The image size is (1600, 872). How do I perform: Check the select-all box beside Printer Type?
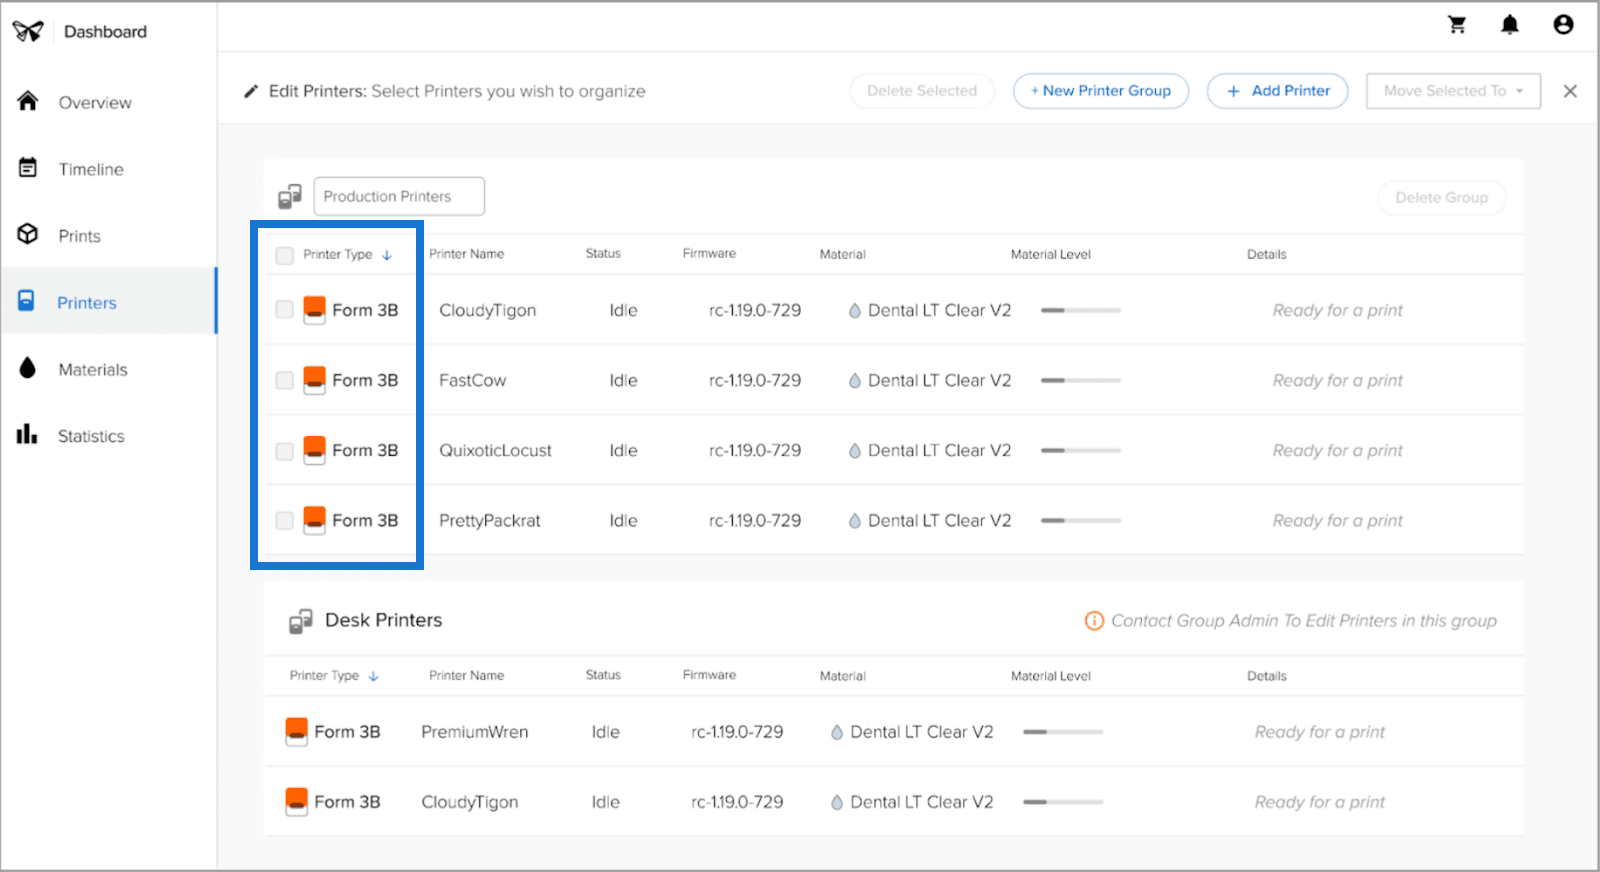285,255
